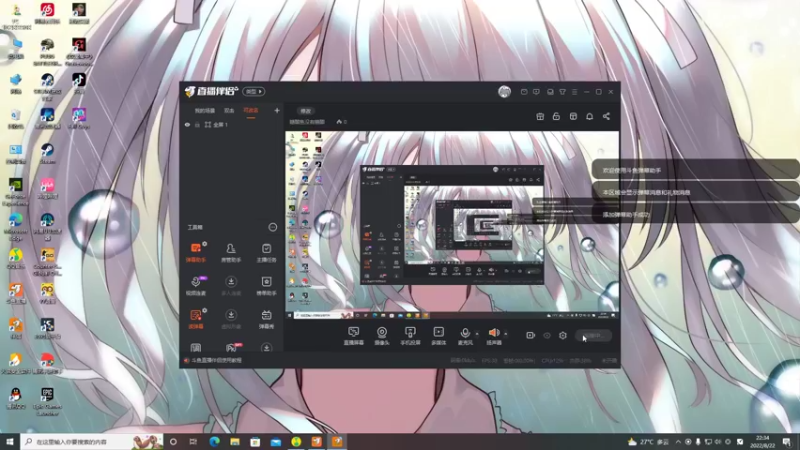Open the mode switch pill beside the app logo
The height and width of the screenshot is (450, 800).
click(254, 91)
